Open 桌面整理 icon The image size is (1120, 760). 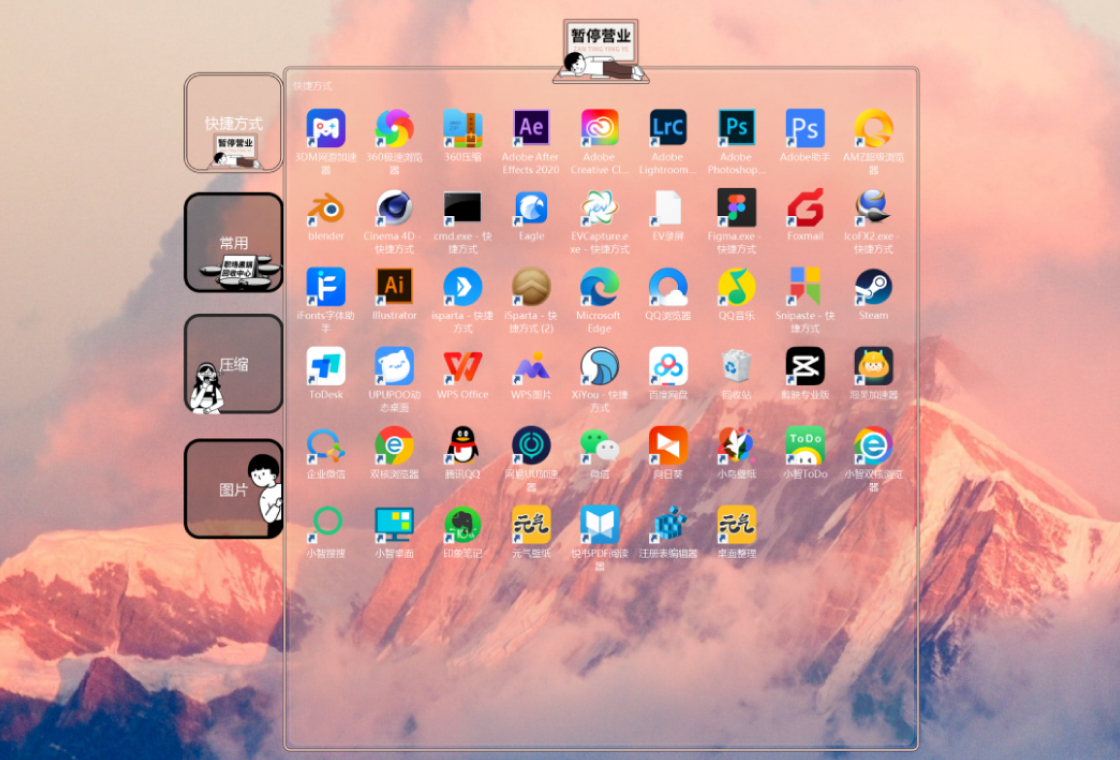click(x=736, y=524)
